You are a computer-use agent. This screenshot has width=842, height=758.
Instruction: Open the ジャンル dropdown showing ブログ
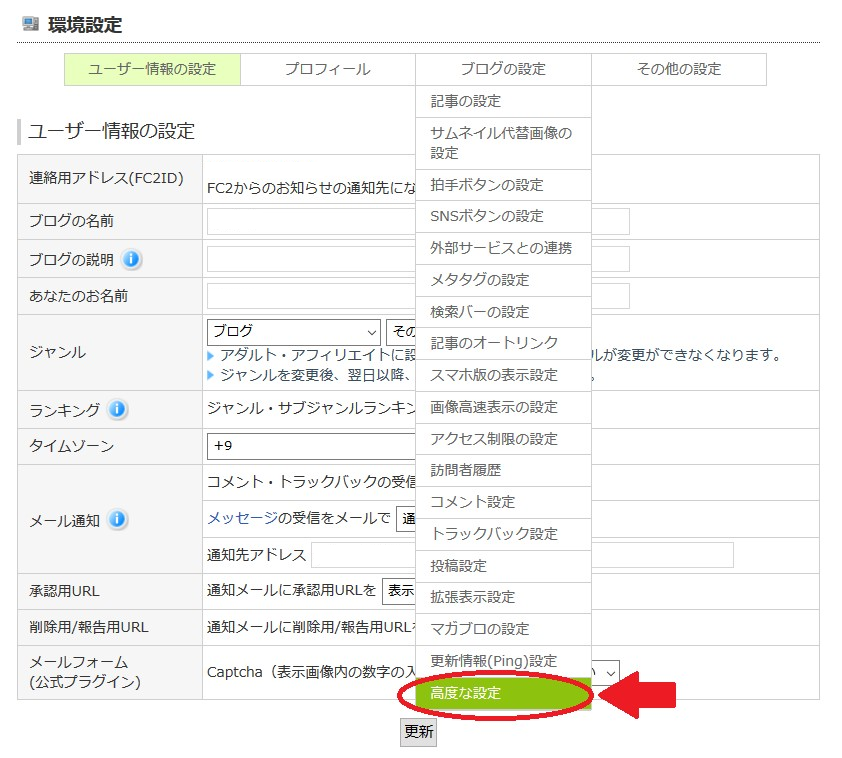click(293, 331)
